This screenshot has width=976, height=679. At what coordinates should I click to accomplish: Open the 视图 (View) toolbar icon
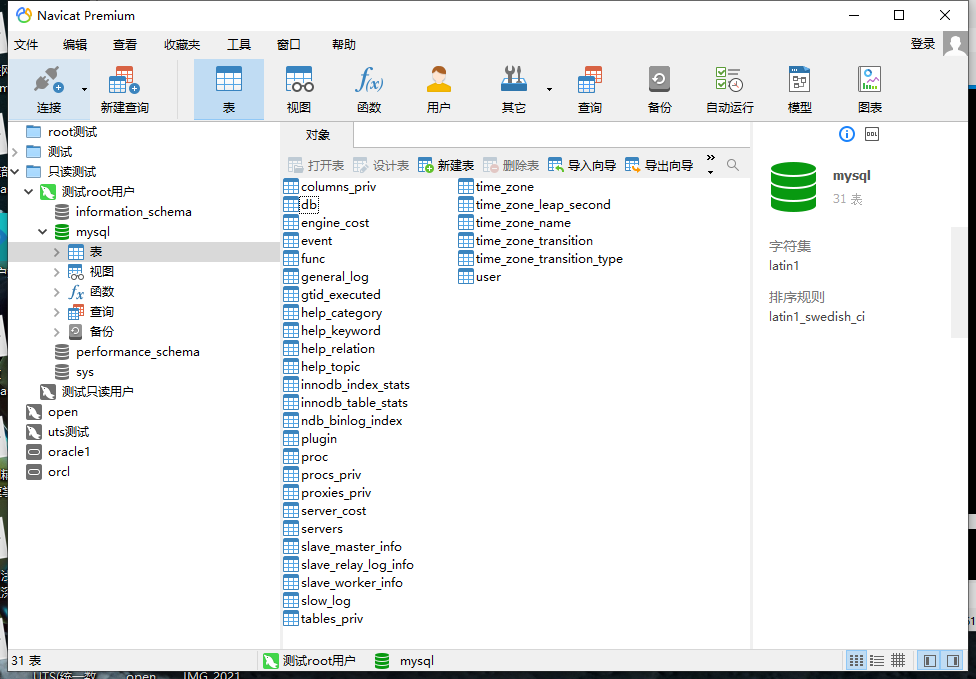(299, 89)
